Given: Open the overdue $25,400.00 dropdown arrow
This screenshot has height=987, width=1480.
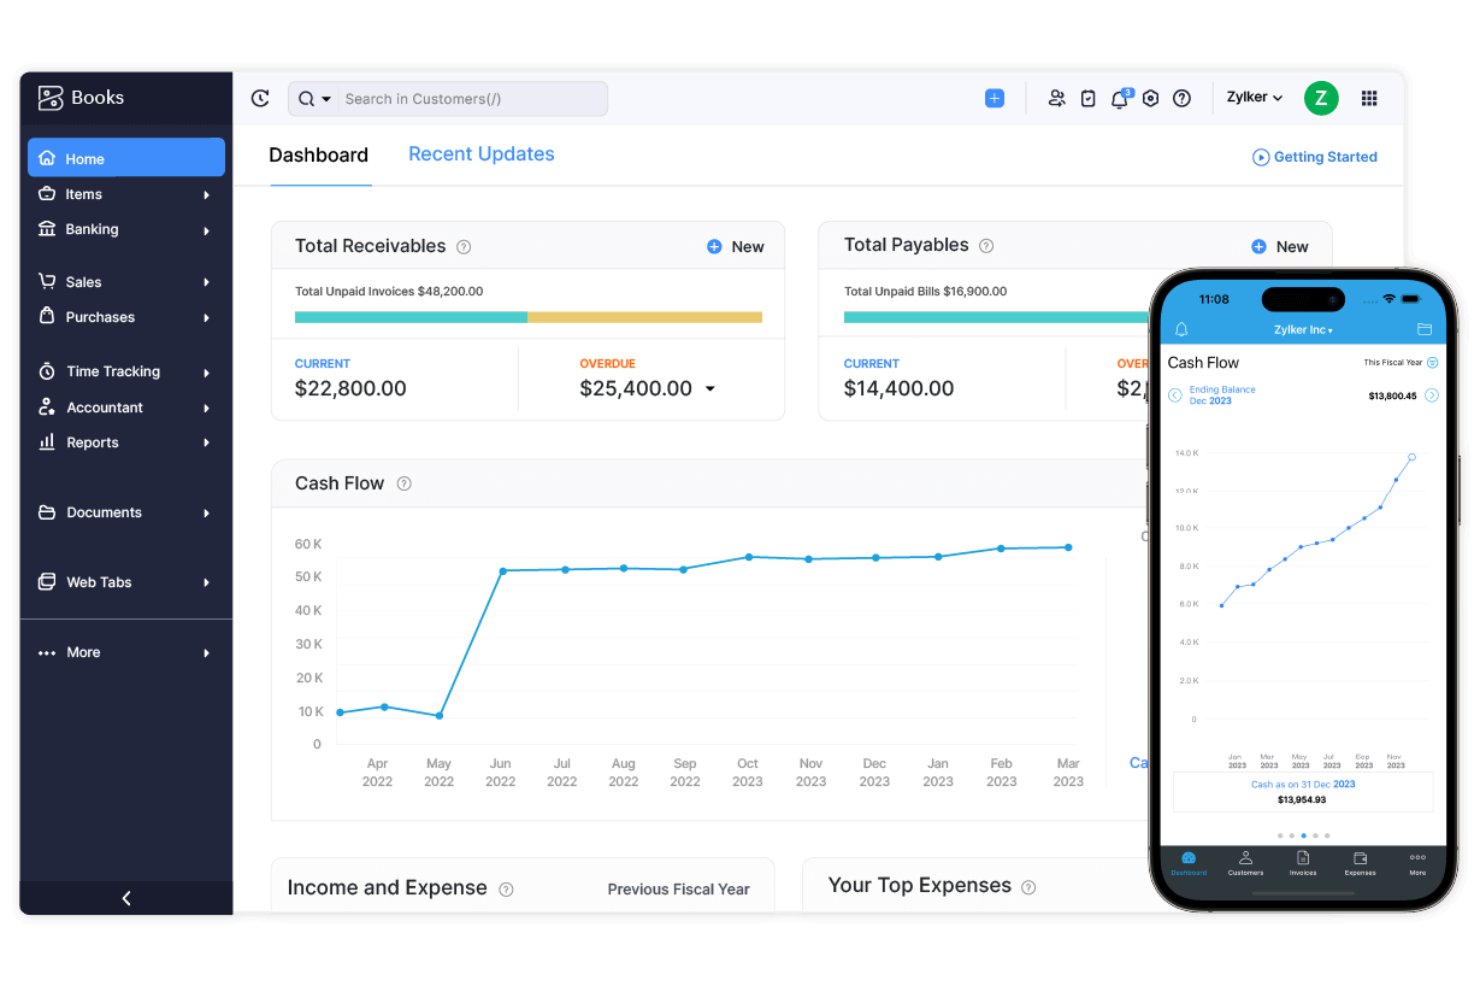Looking at the screenshot, I should pyautogui.click(x=710, y=389).
